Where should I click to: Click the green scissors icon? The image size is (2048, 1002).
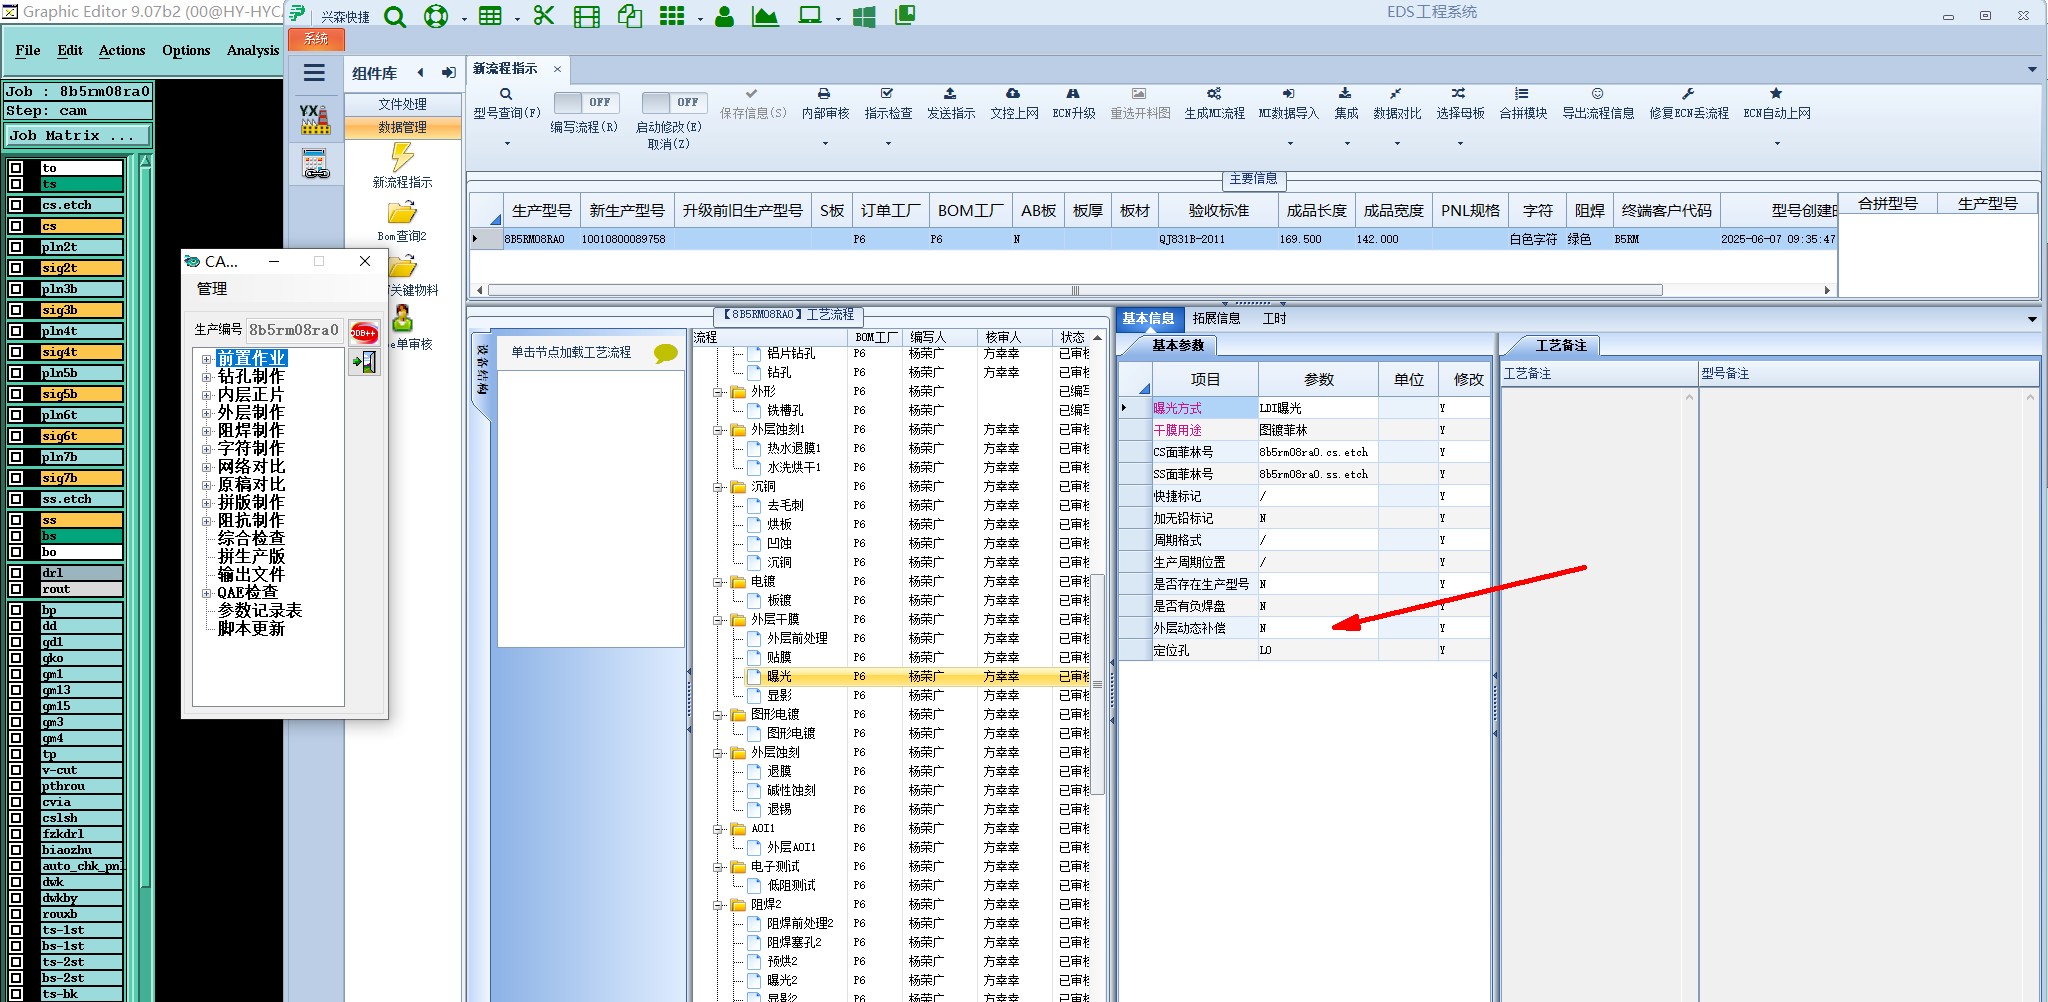click(543, 16)
